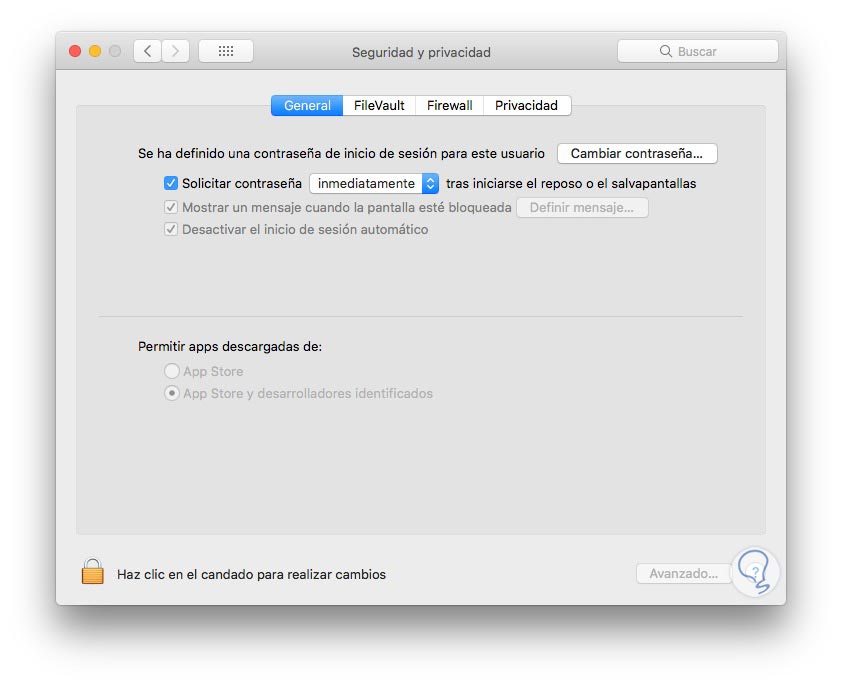Open the Firewall tab
This screenshot has width=842, height=685.
point(449,105)
